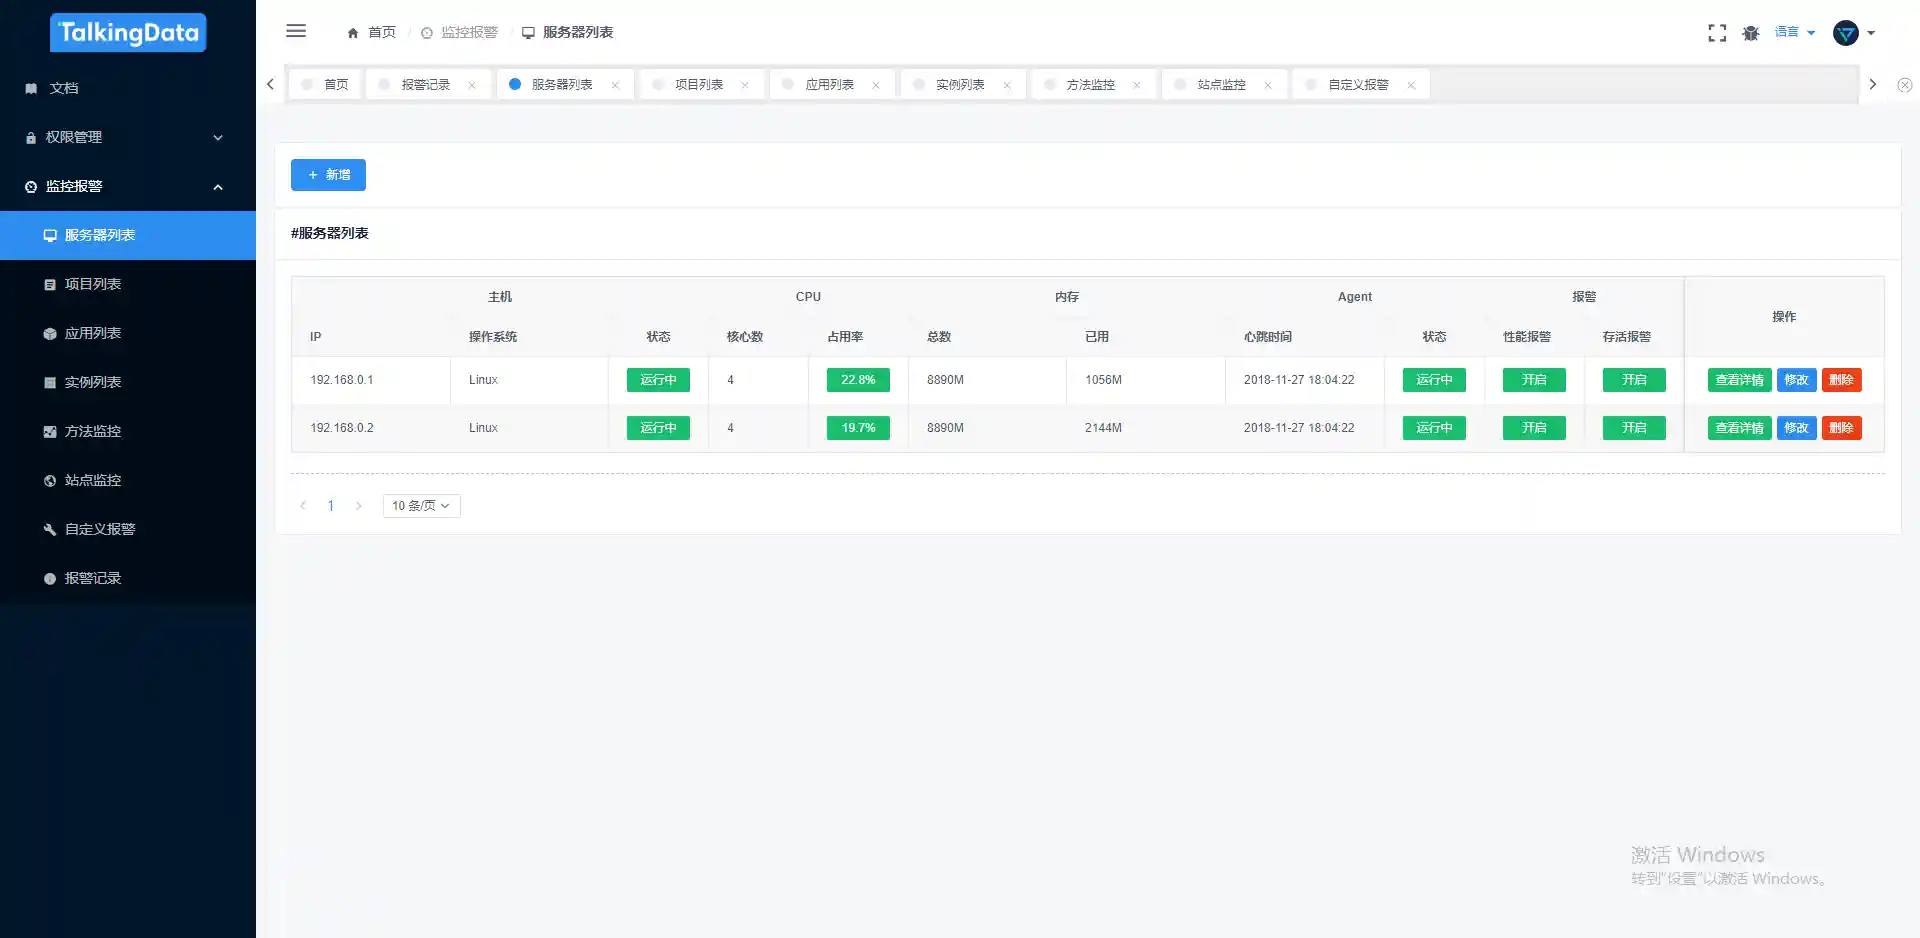This screenshot has height=938, width=1920.
Task: Collapse the 监控报警 sidebar menu
Action: coord(128,186)
